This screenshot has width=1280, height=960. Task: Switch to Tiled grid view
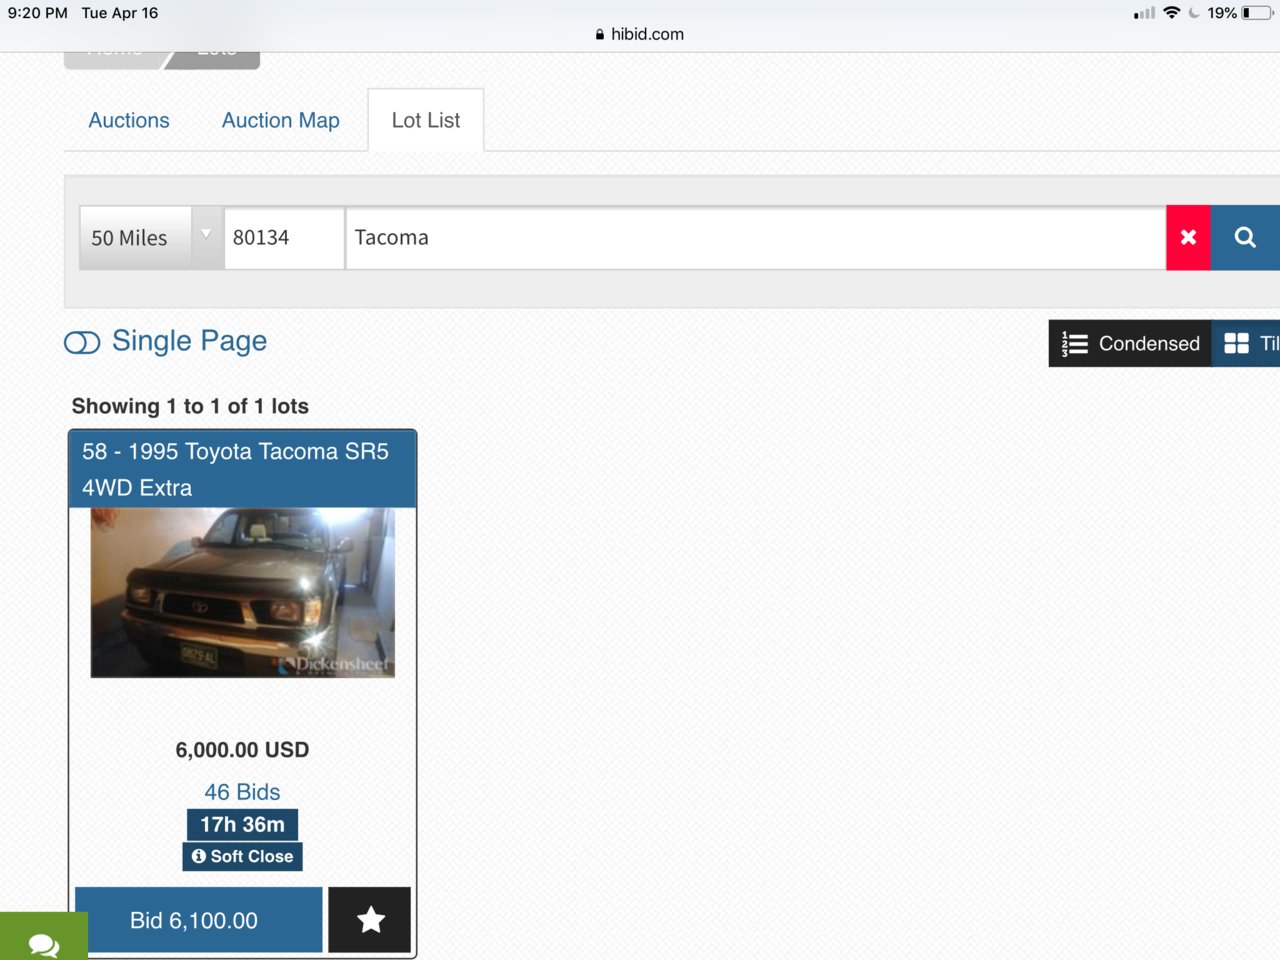[x=1247, y=343]
